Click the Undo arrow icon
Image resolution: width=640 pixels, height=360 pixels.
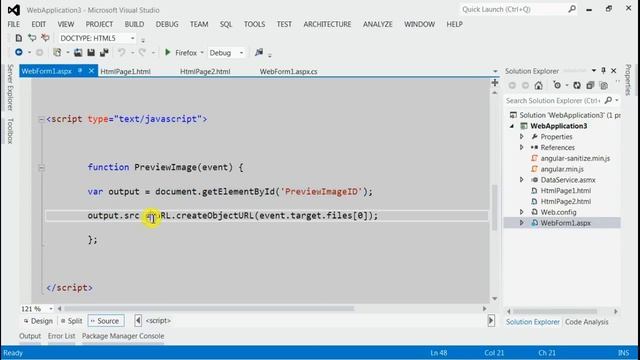(122, 53)
